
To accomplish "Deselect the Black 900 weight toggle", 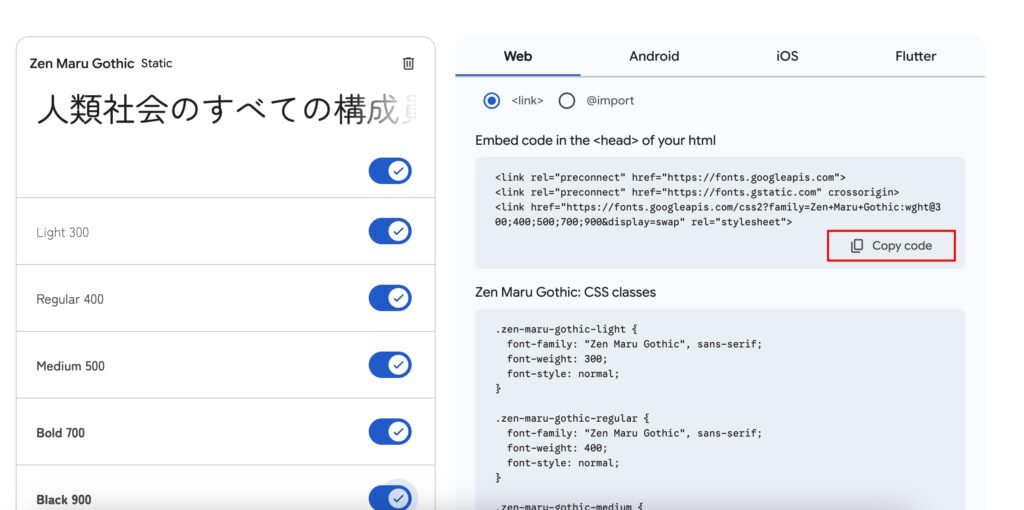I will (x=390, y=498).
